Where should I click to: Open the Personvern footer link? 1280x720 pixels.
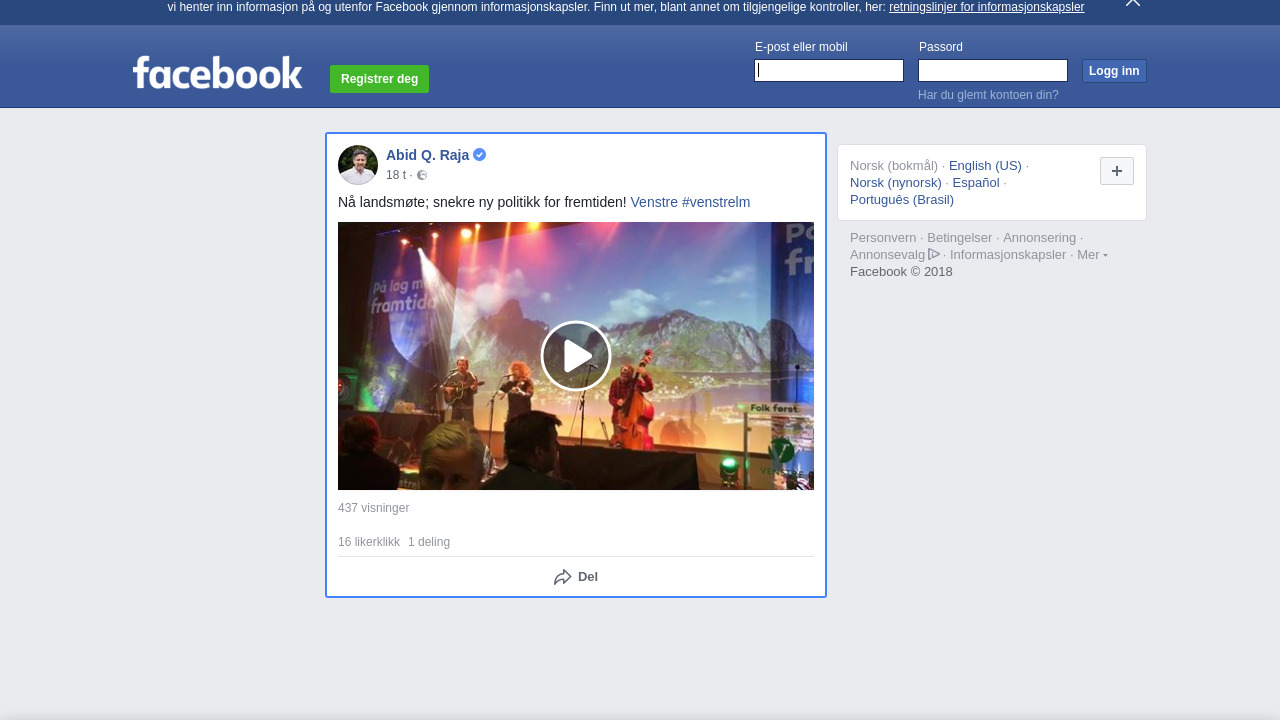coord(883,238)
